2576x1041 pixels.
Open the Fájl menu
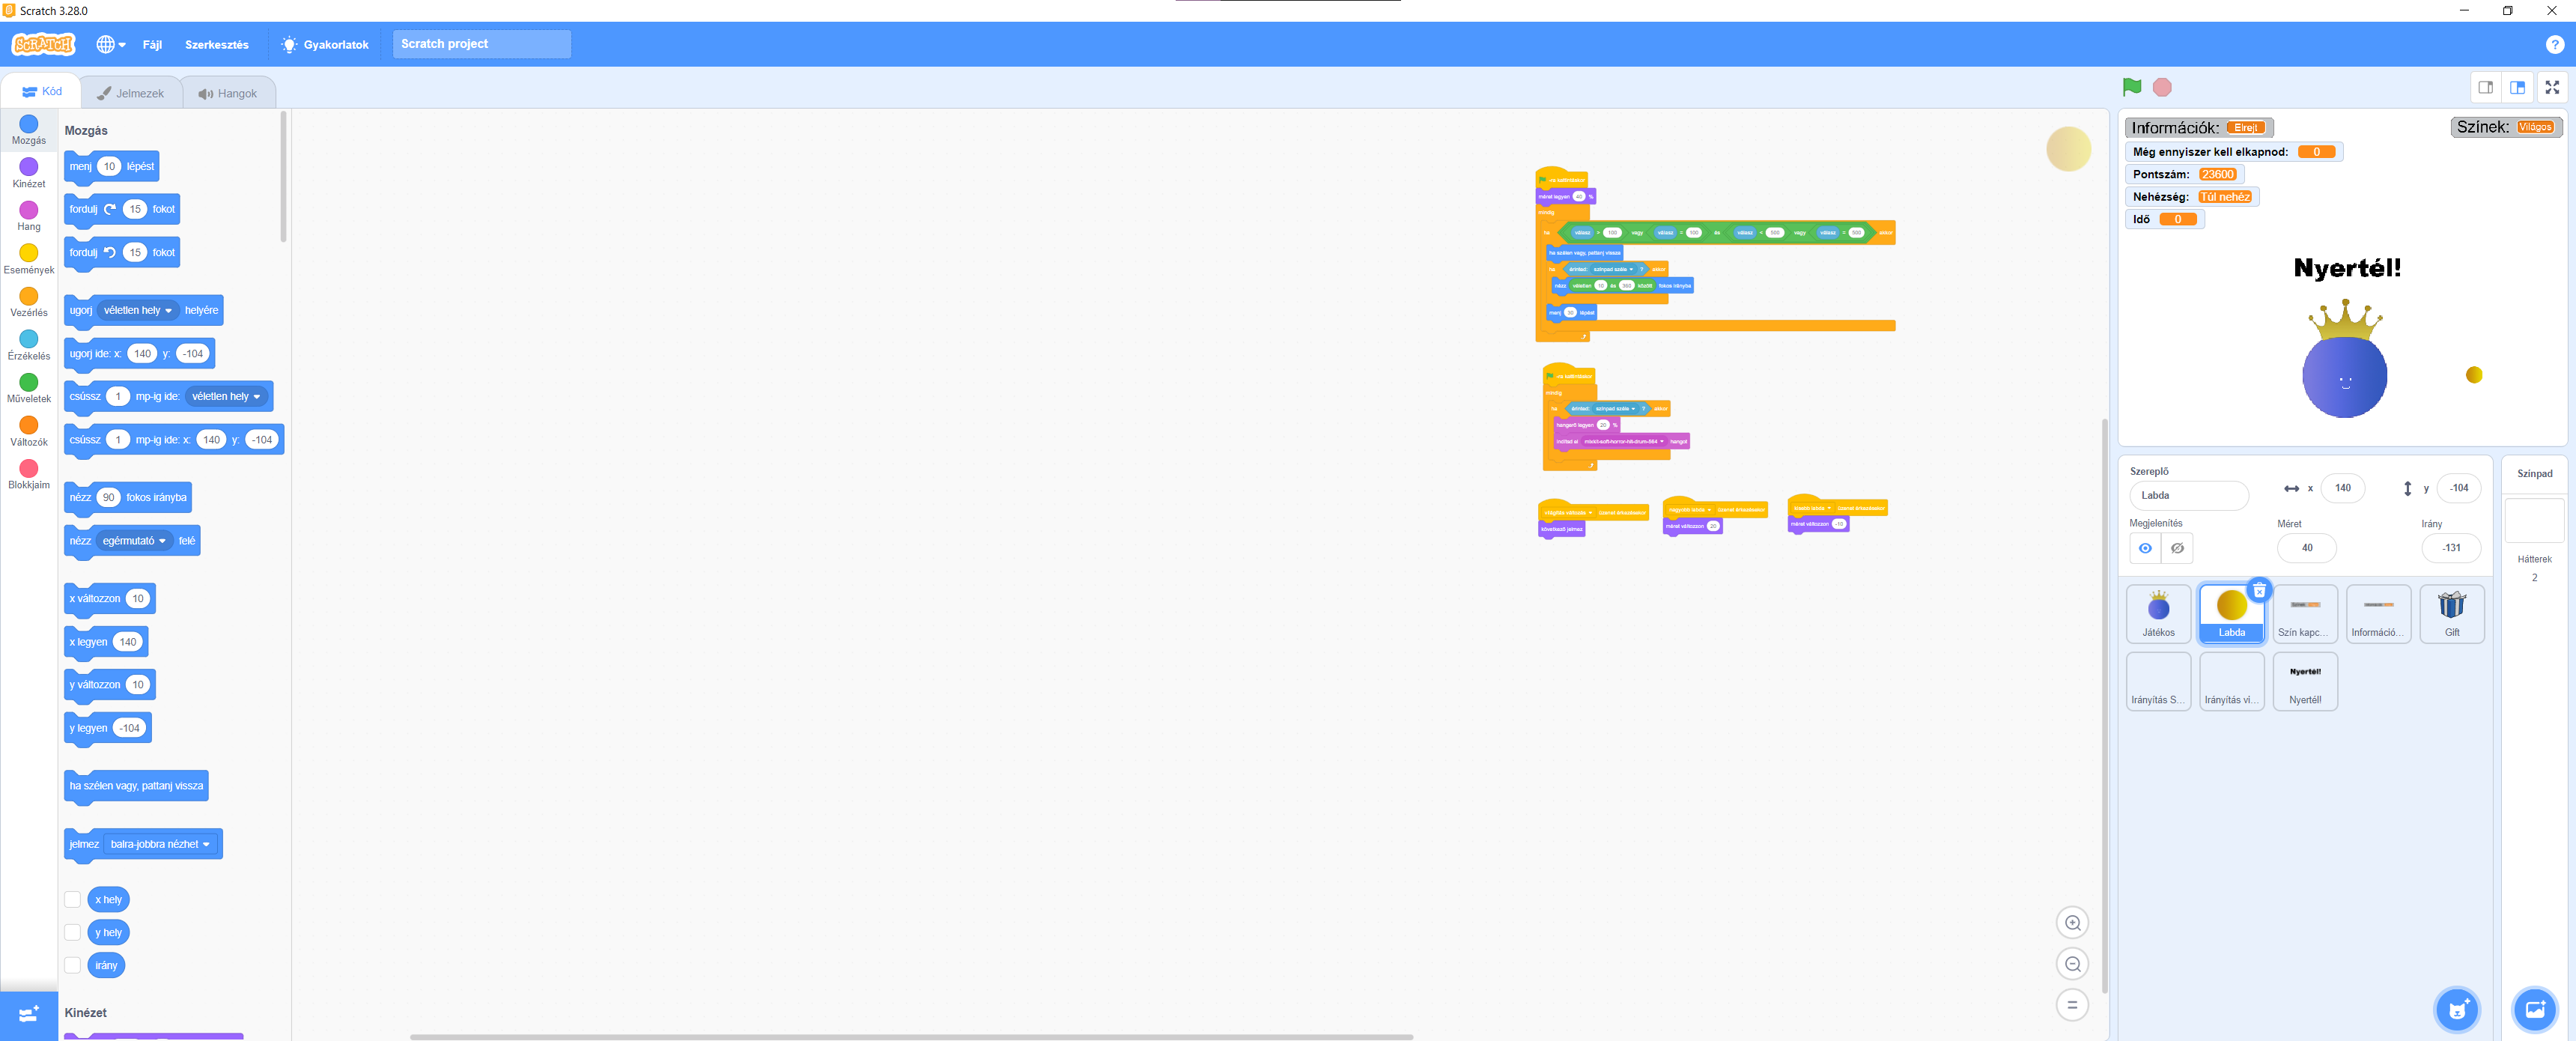(152, 45)
